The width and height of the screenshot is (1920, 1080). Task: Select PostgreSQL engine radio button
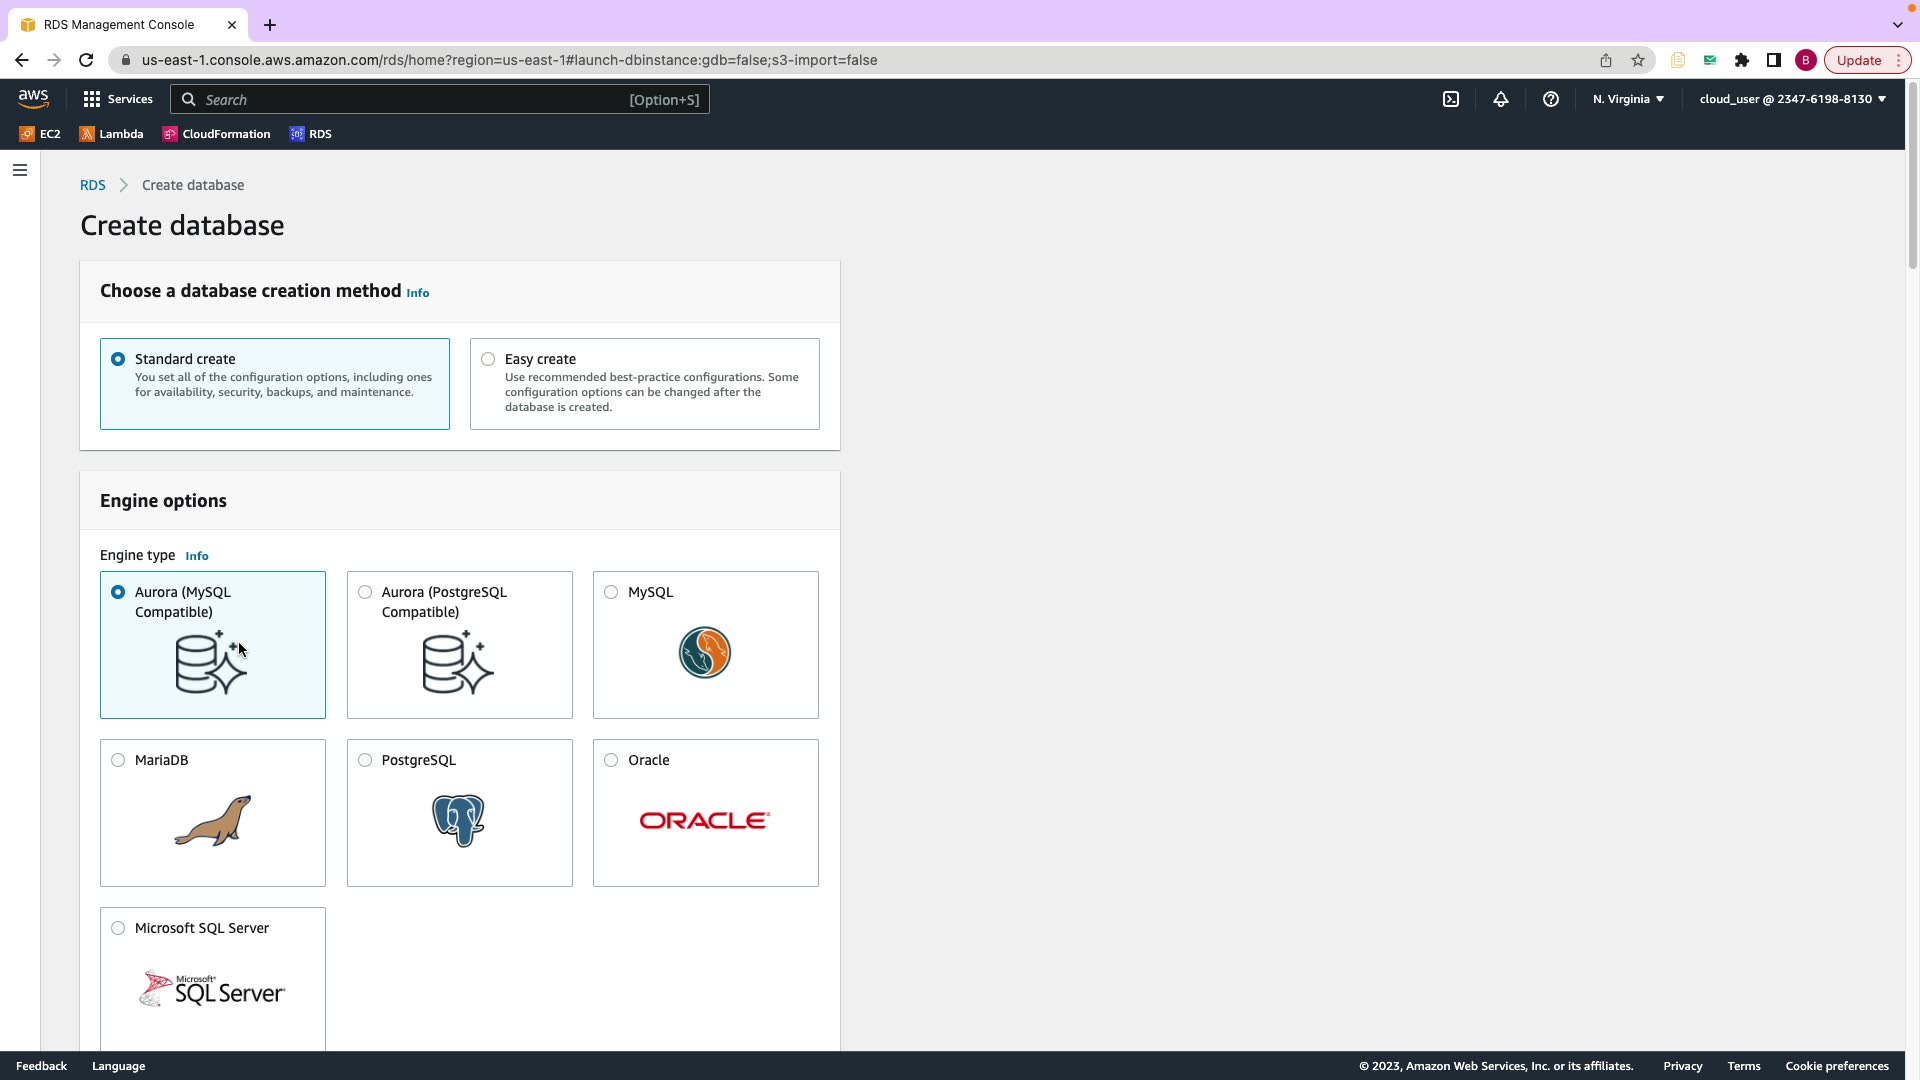[x=365, y=760]
